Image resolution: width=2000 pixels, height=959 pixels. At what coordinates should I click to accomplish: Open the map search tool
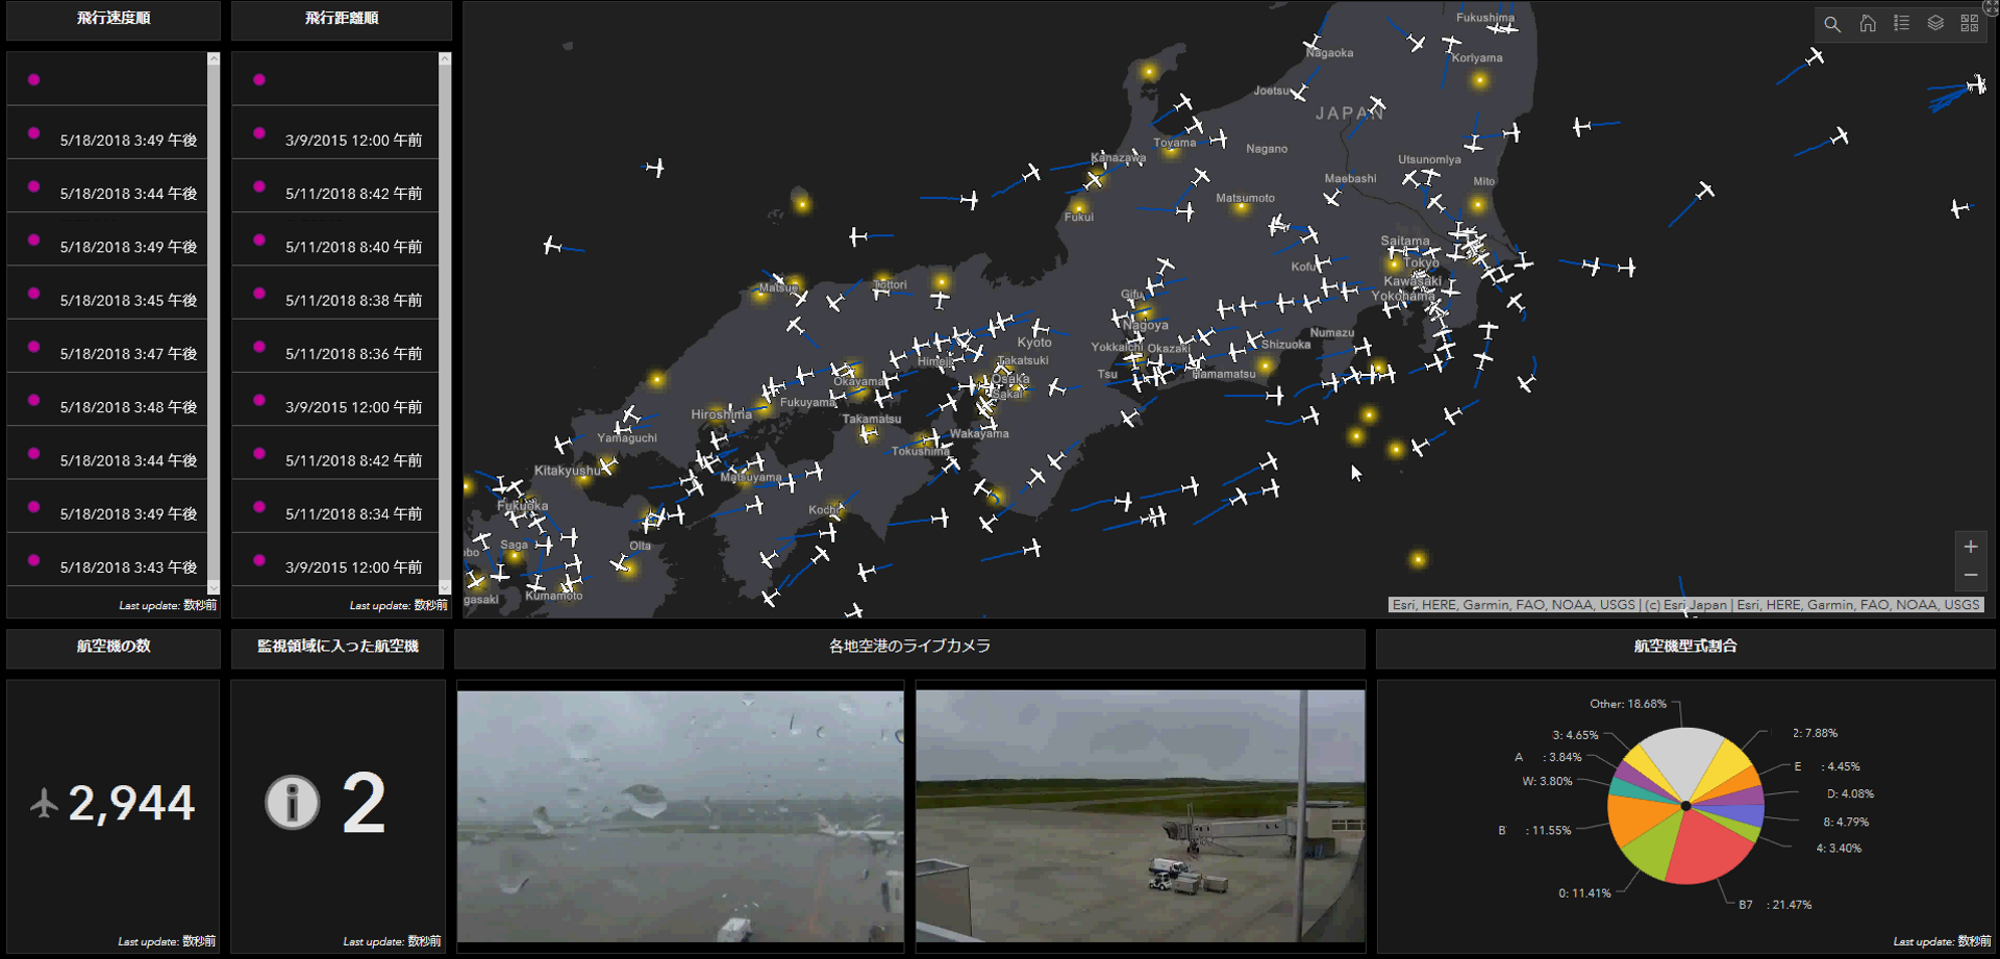pyautogui.click(x=1832, y=24)
